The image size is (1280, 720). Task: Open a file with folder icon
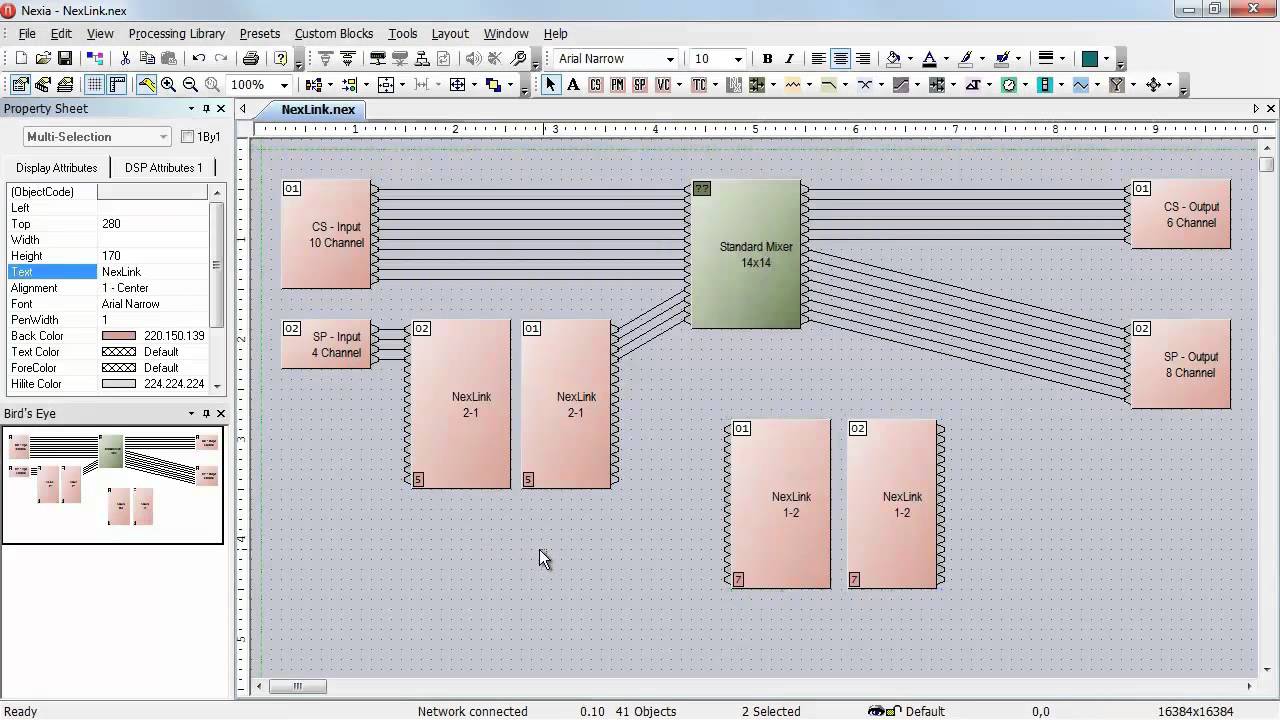[43, 59]
